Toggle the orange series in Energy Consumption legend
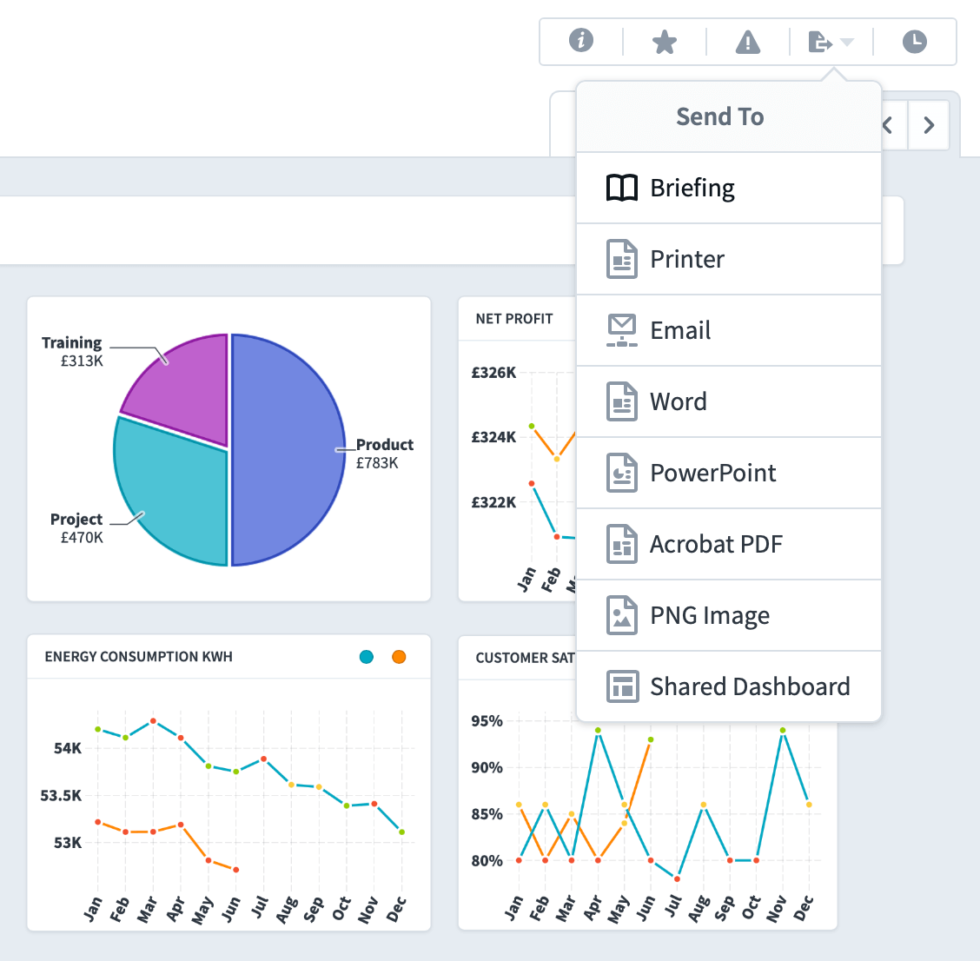Image resolution: width=980 pixels, height=961 pixels. tap(398, 657)
